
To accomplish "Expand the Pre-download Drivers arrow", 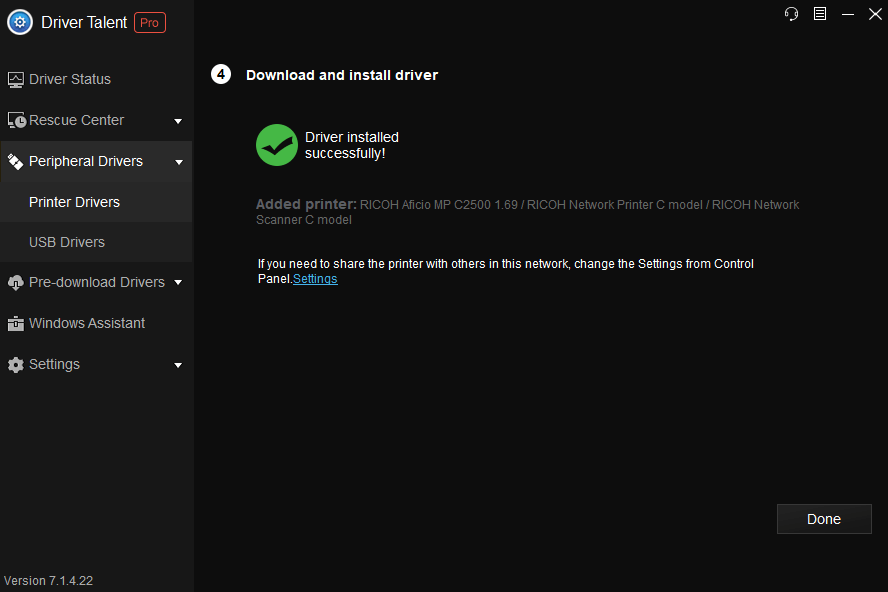I will (178, 282).
